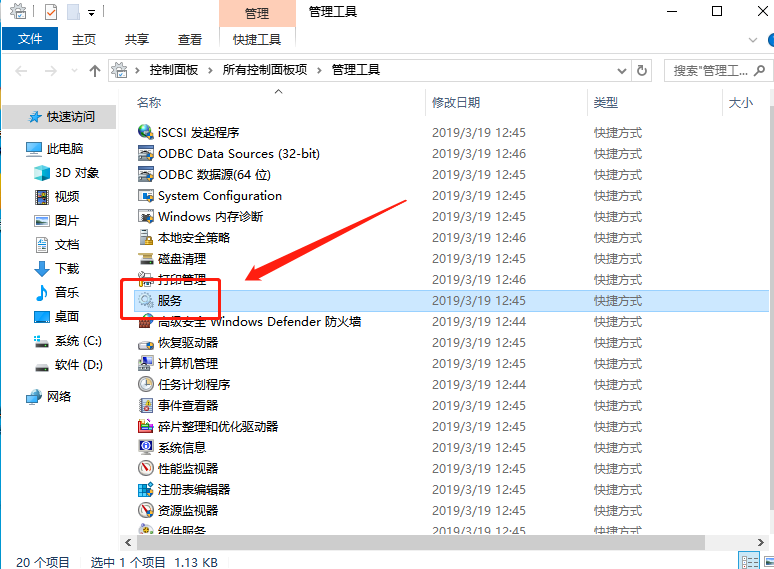Click the 搜索"管理工具" search box

click(710, 71)
